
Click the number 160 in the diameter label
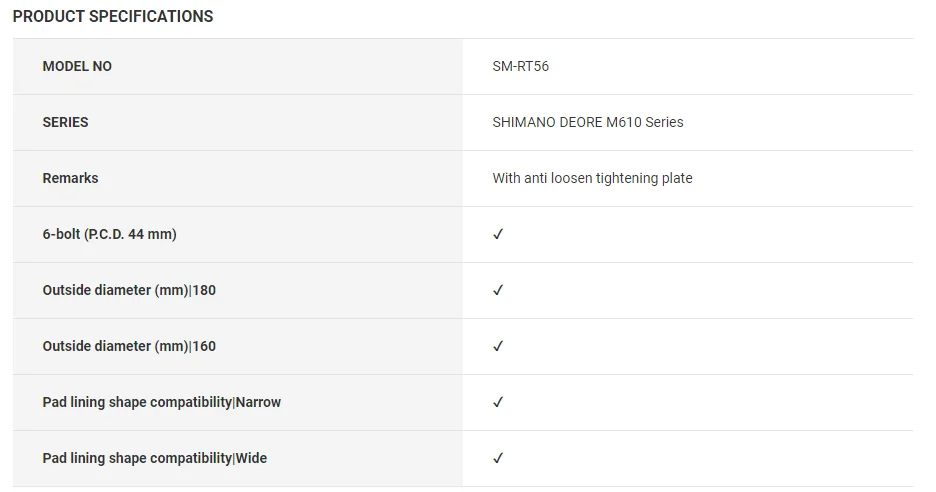[204, 346]
